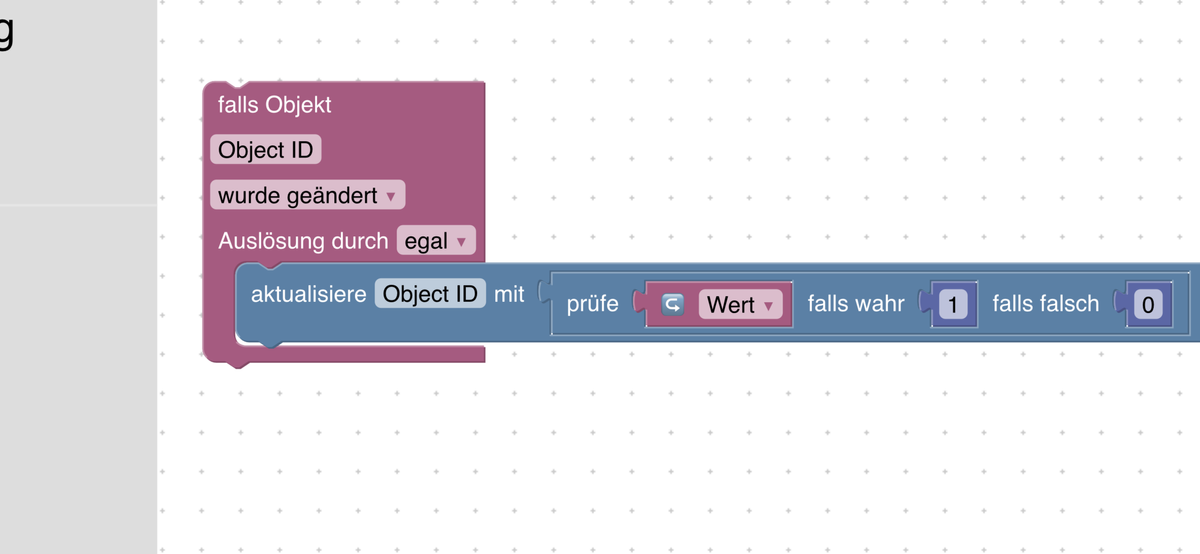
Task: Click bottom arm of the magenta trigger block
Action: pyautogui.click(x=360, y=354)
